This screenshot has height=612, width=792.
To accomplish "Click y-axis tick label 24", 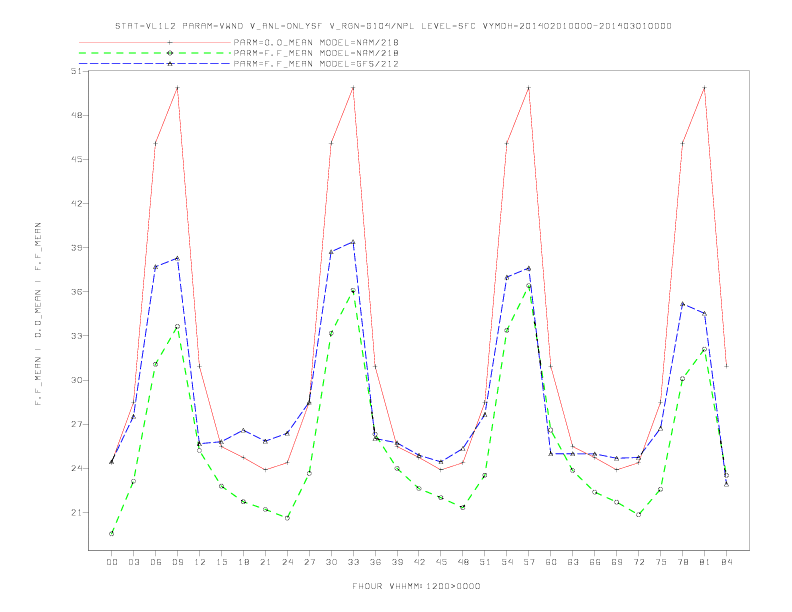I will (x=76, y=468).
